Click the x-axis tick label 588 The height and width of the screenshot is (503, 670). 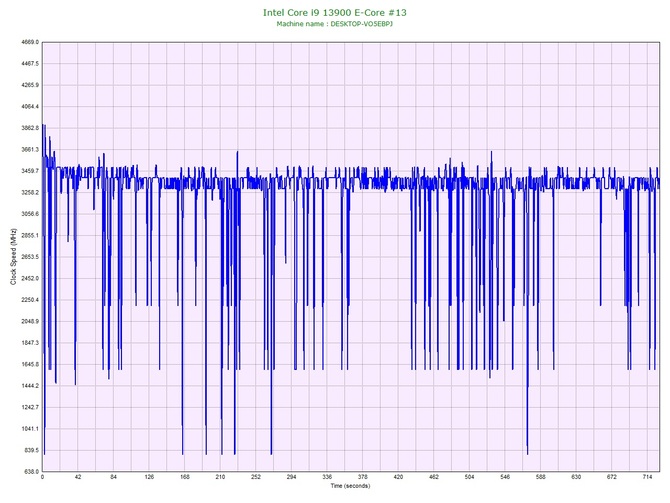(541, 477)
